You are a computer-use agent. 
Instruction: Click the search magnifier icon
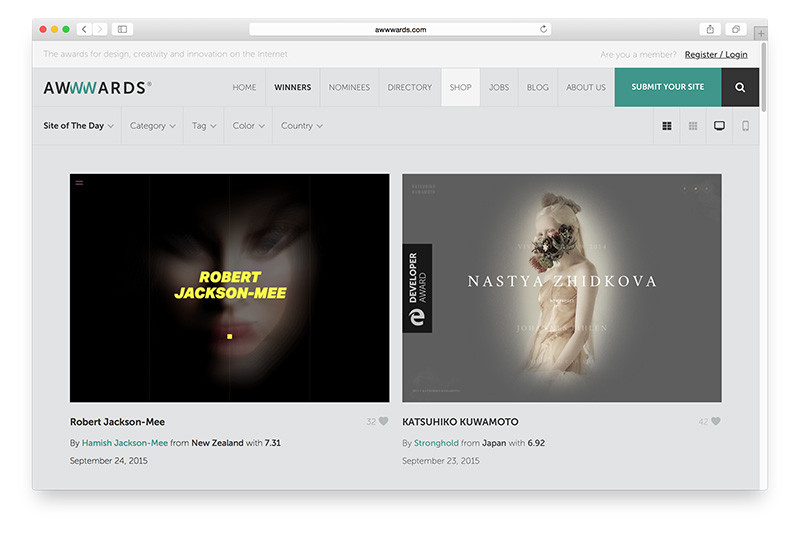coord(740,87)
